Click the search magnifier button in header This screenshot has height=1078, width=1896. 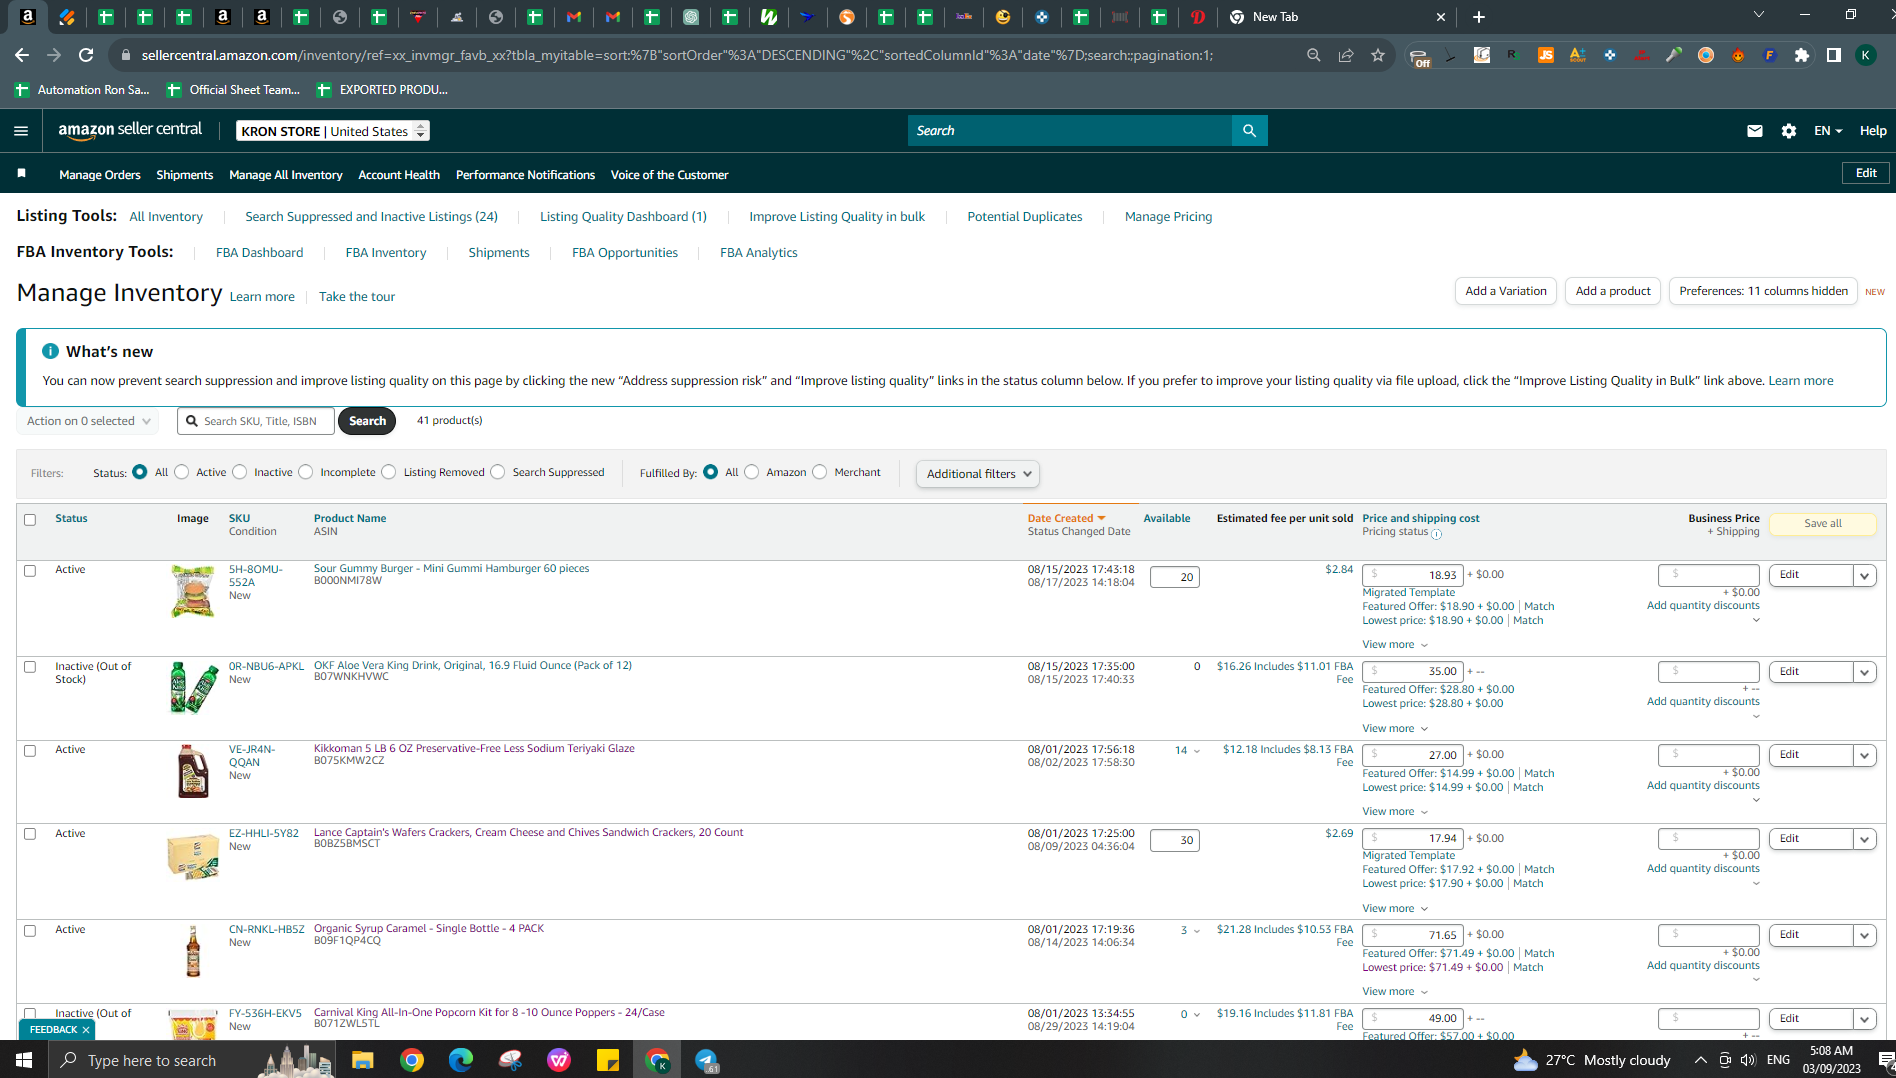pyautogui.click(x=1249, y=131)
